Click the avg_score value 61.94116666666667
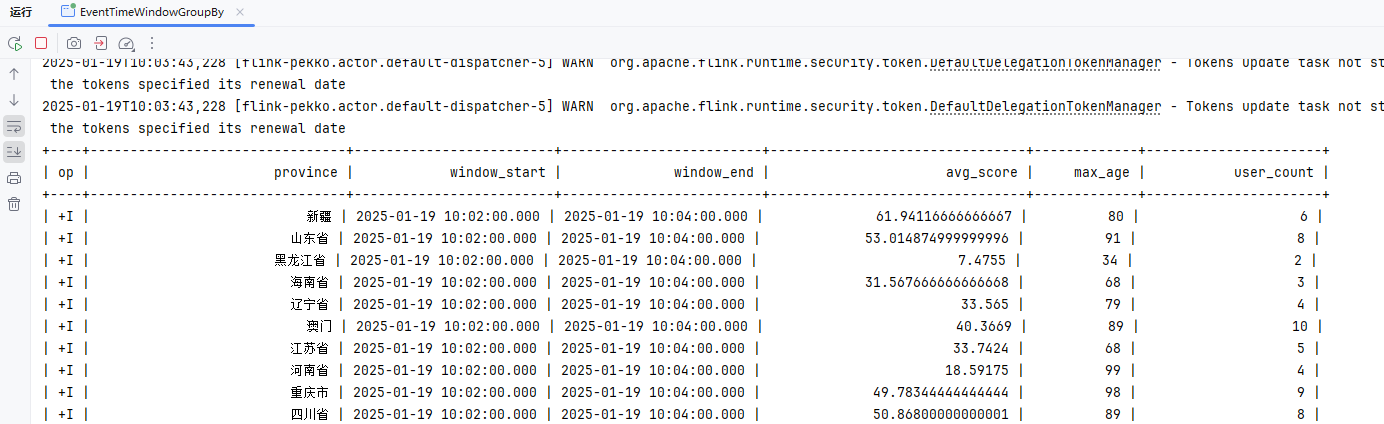 click(x=944, y=216)
